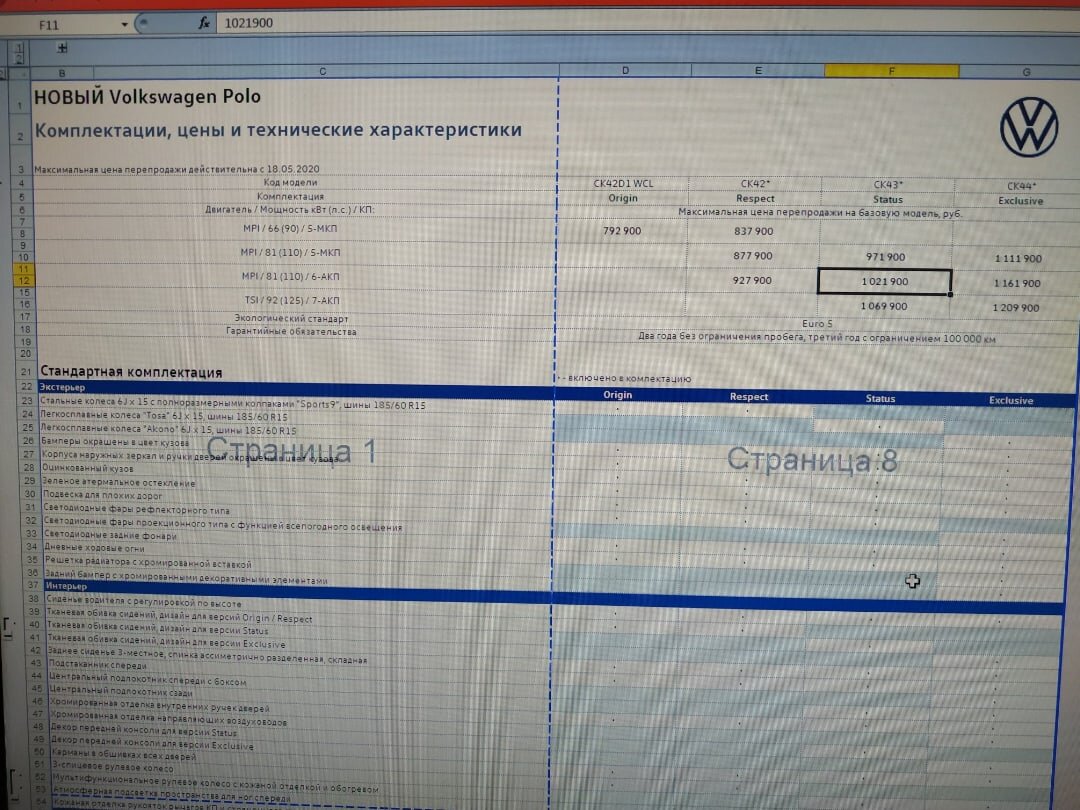Select price cell 1 161 900
This screenshot has width=1080, height=810.
tap(1017, 283)
